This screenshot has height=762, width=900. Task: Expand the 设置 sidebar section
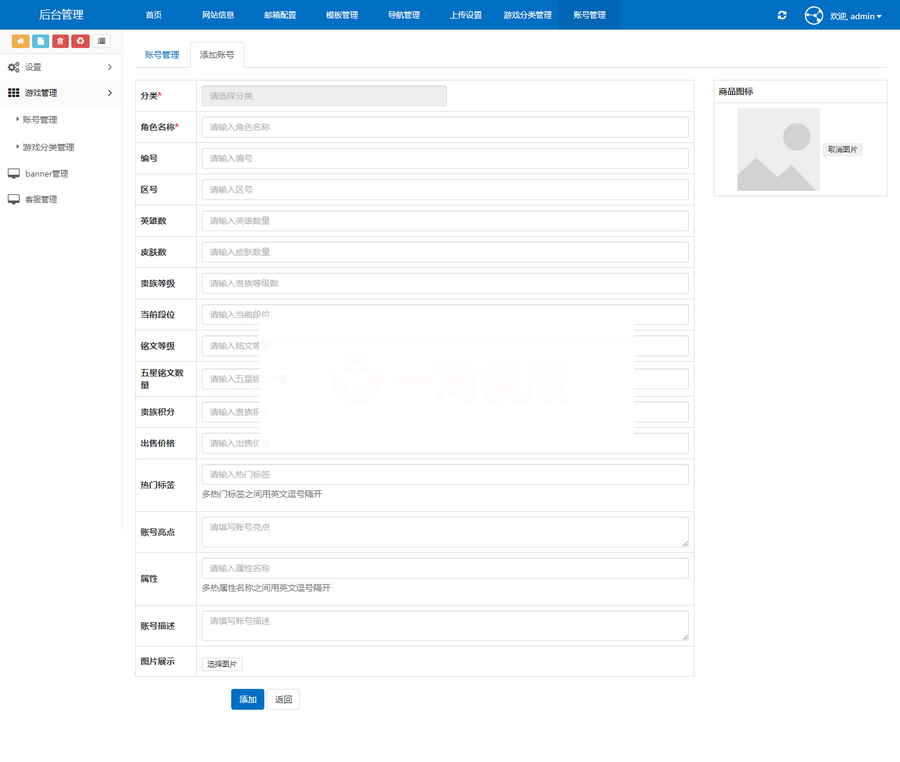(x=60, y=67)
